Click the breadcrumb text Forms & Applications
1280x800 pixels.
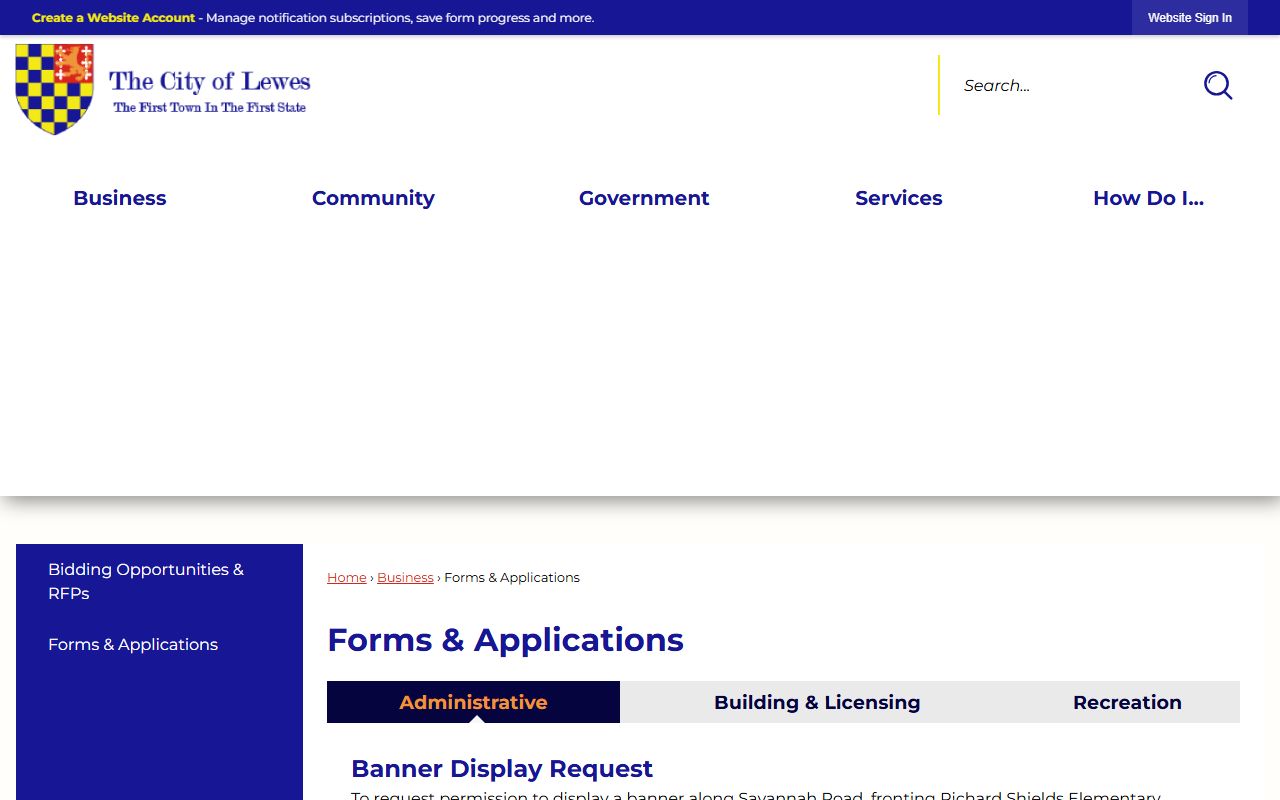pyautogui.click(x=512, y=577)
